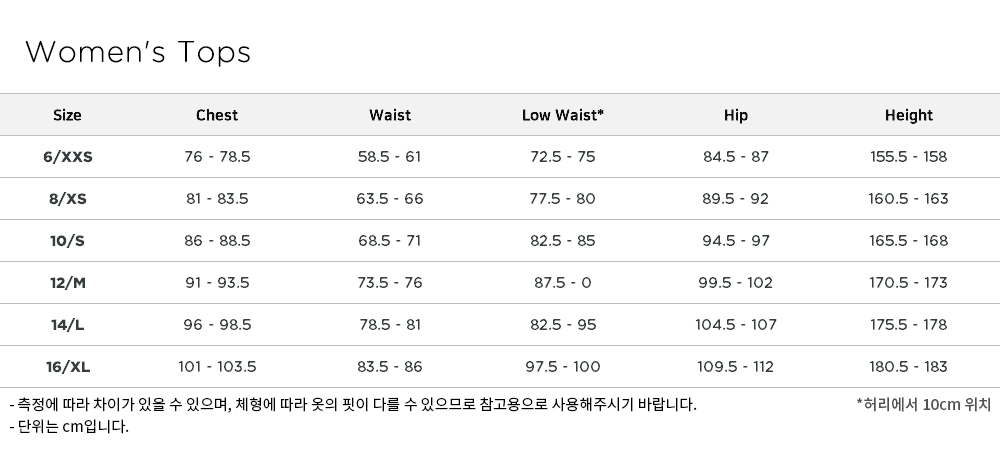Select the 14/L size row label

tap(68, 325)
